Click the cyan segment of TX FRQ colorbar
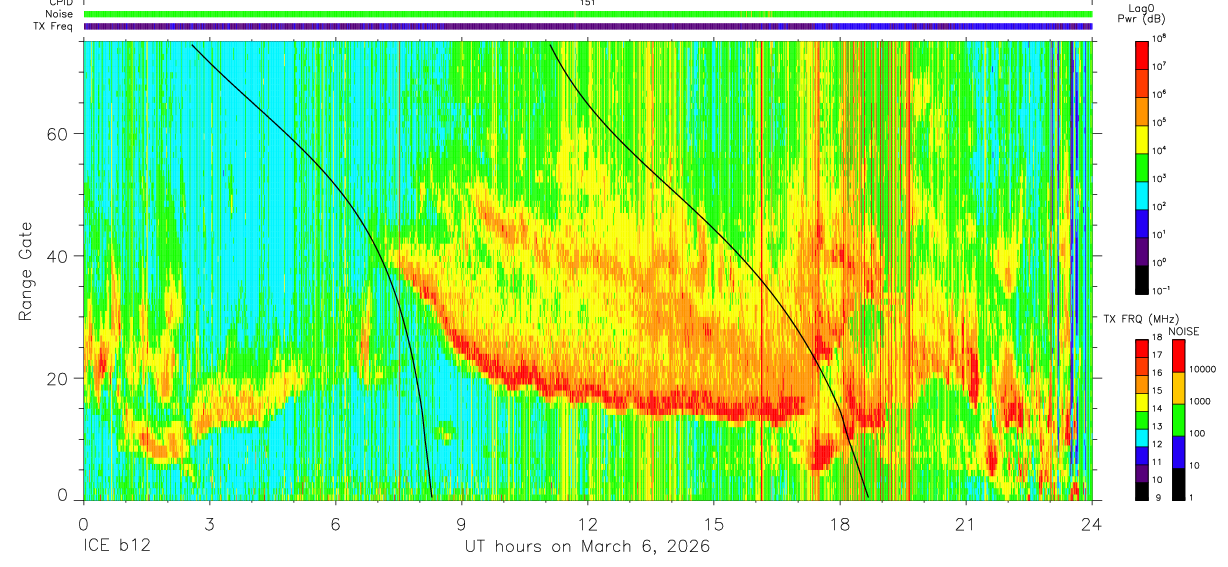1228x567 pixels. (1142, 438)
